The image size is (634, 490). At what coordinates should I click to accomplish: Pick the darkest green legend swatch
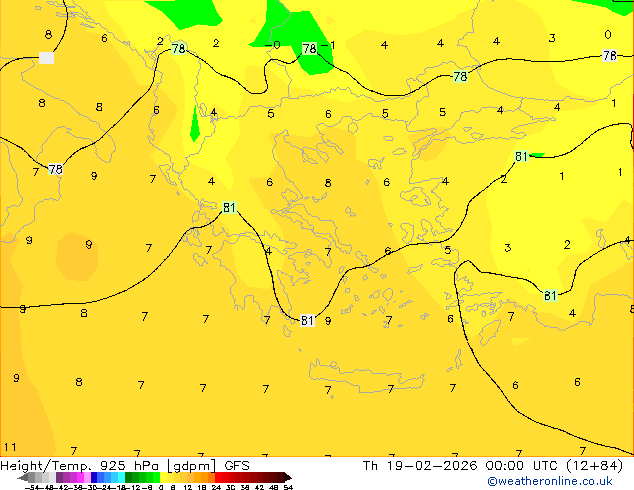(x=129, y=477)
